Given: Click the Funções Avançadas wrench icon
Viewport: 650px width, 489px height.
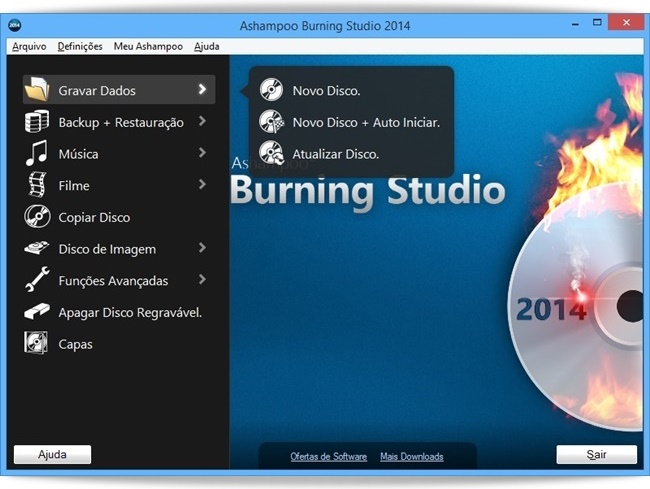Looking at the screenshot, I should click(x=37, y=279).
